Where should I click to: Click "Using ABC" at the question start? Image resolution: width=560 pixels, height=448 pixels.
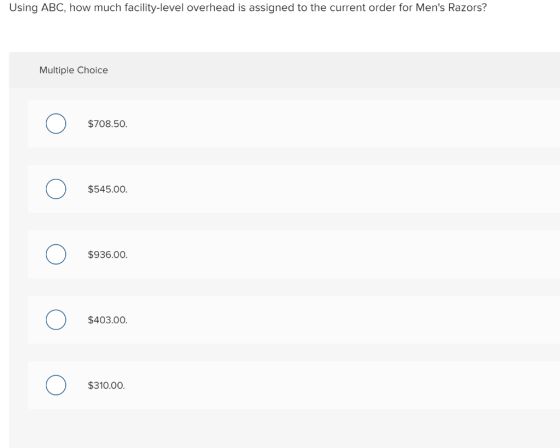click(37, 8)
